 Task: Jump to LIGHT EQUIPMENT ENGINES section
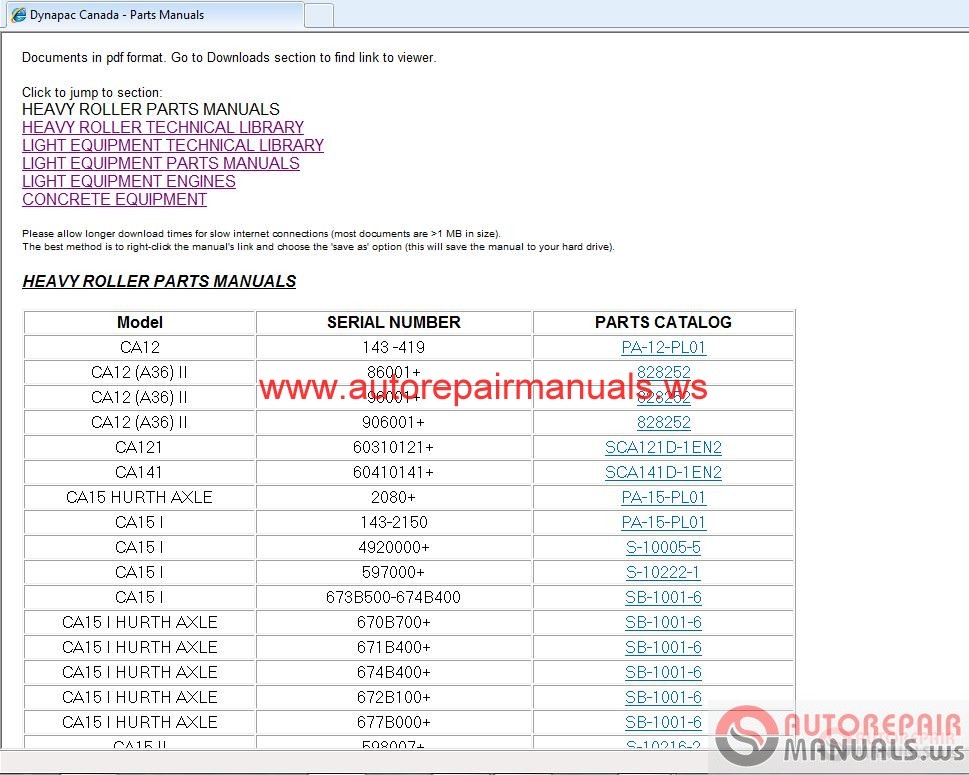(x=129, y=181)
